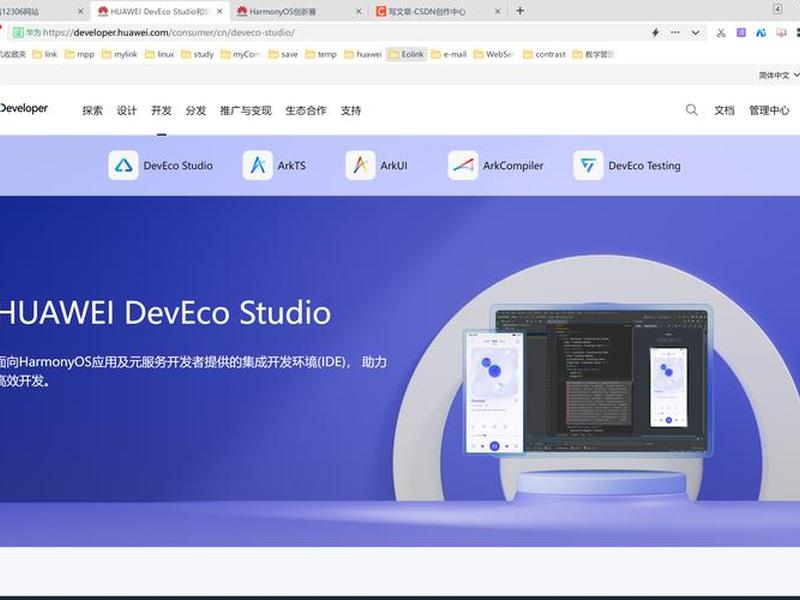The width and height of the screenshot is (800, 600).
Task: Open the 分发 navigation menu
Action: pos(195,110)
